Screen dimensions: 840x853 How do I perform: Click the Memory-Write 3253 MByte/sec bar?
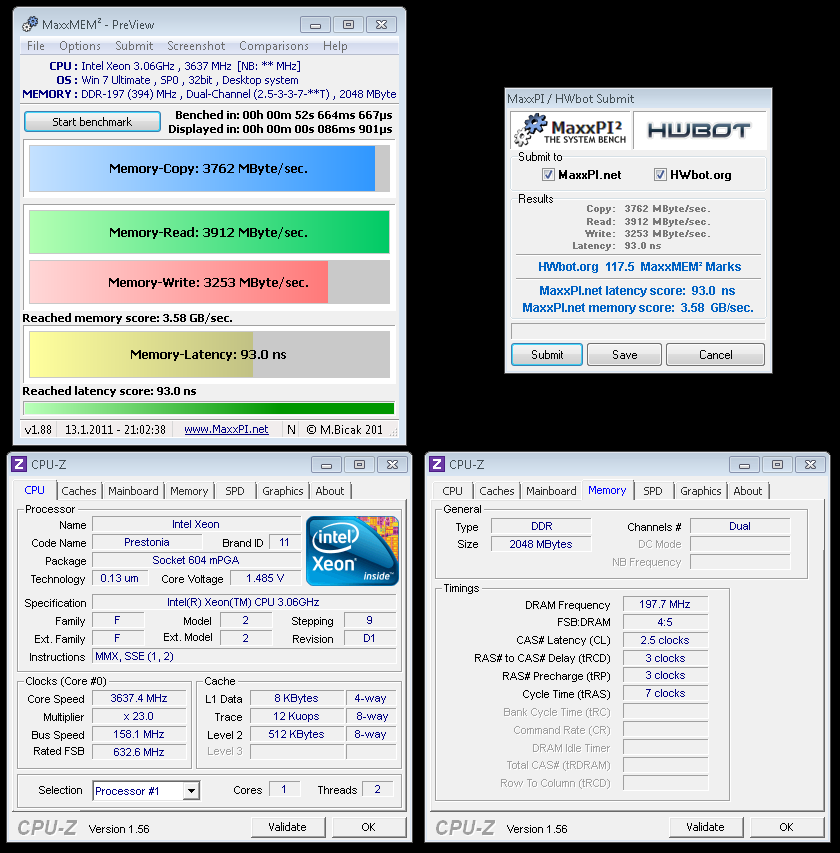click(209, 282)
